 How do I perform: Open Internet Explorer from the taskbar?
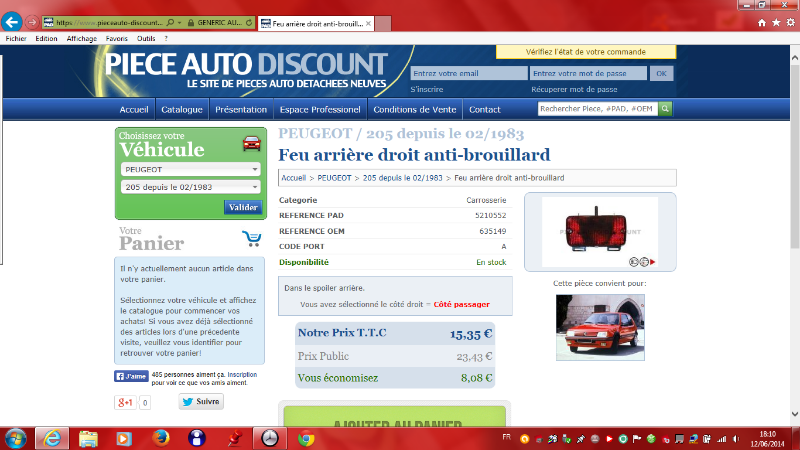point(52,438)
